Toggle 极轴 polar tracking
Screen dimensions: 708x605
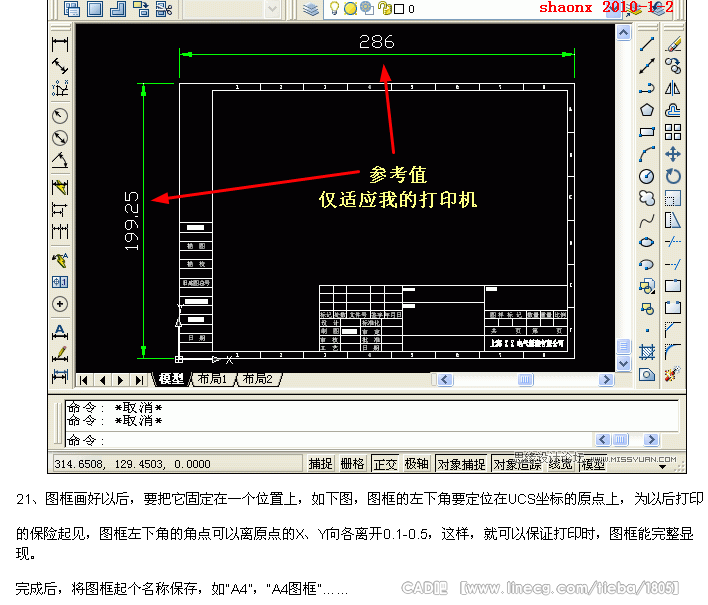click(416, 464)
